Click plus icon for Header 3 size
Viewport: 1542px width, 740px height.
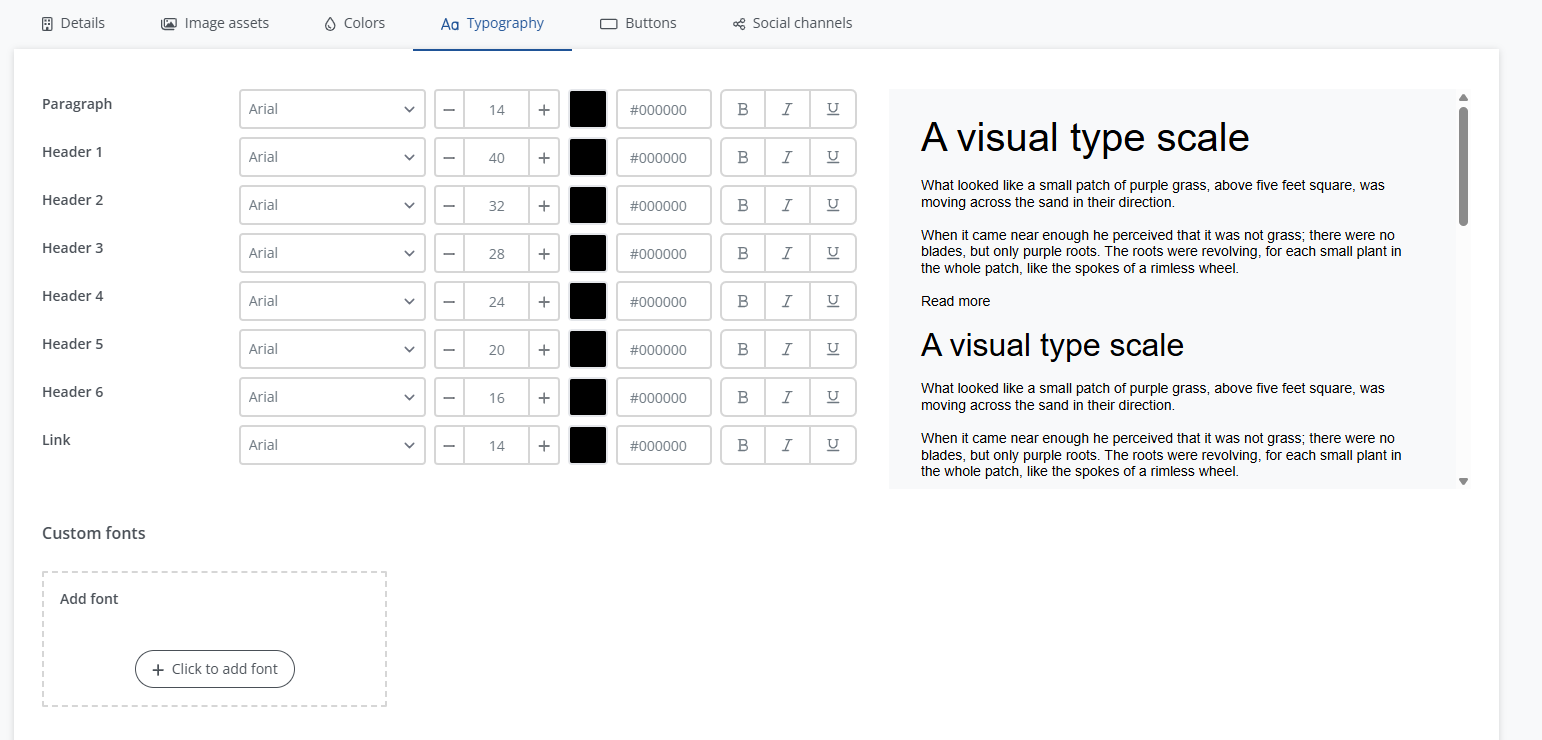coord(543,253)
